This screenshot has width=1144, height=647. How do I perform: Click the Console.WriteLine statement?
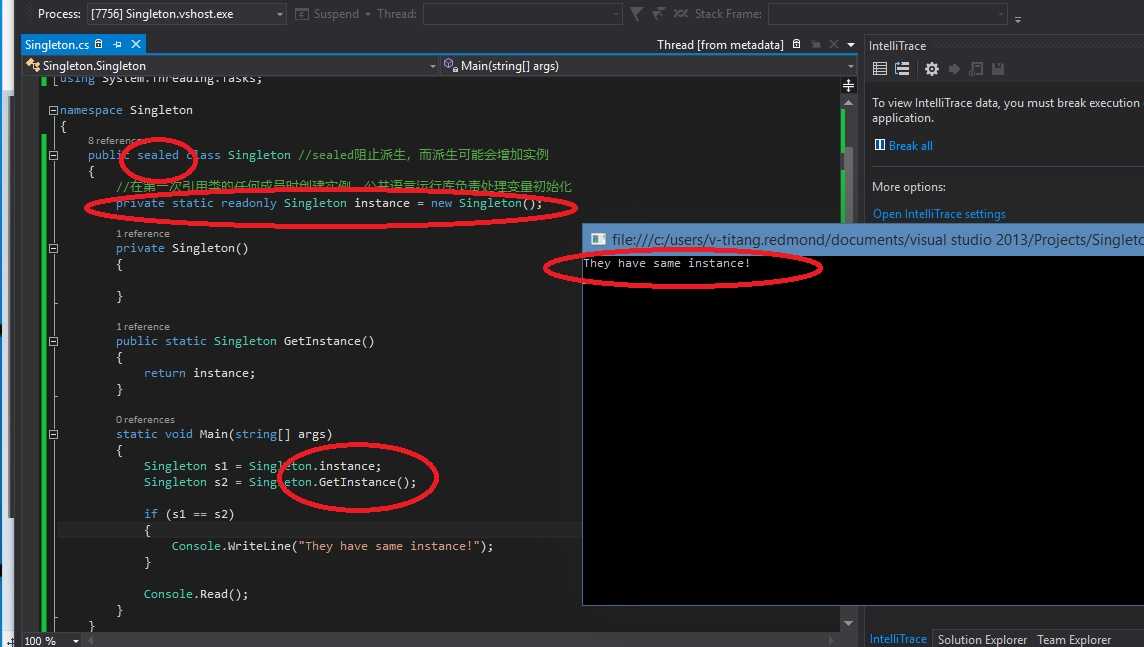[x=332, y=546]
